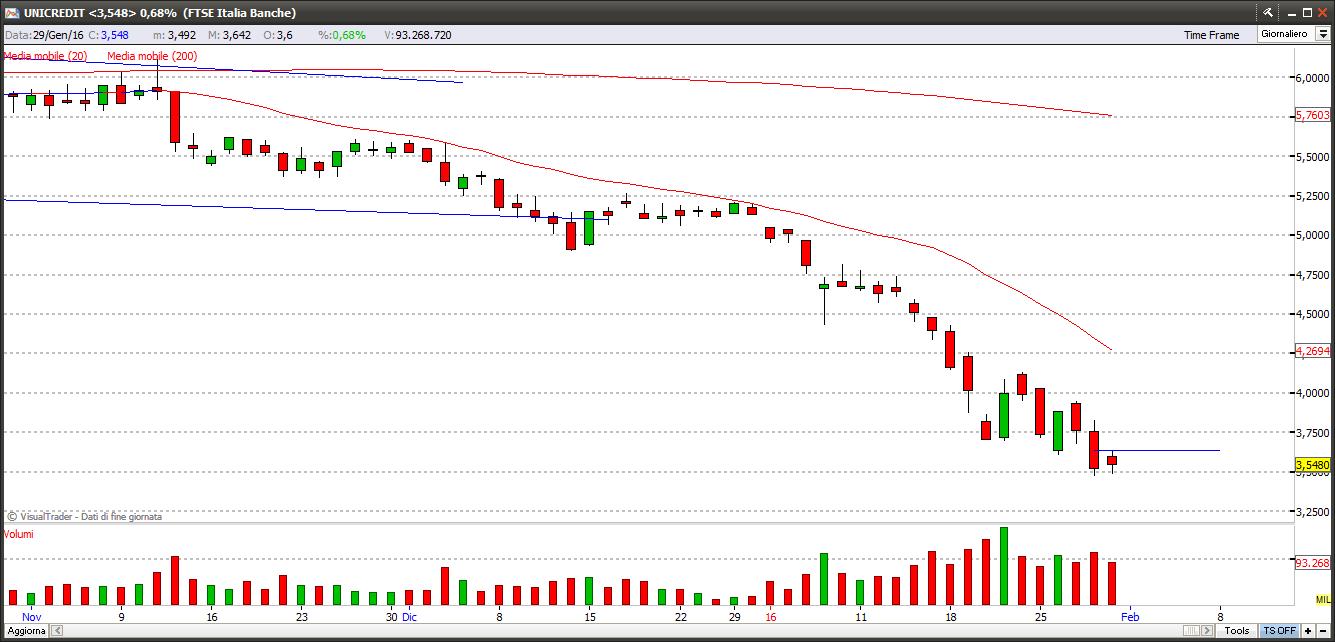
Task: Click the Volumi panel label
Action: tap(18, 534)
